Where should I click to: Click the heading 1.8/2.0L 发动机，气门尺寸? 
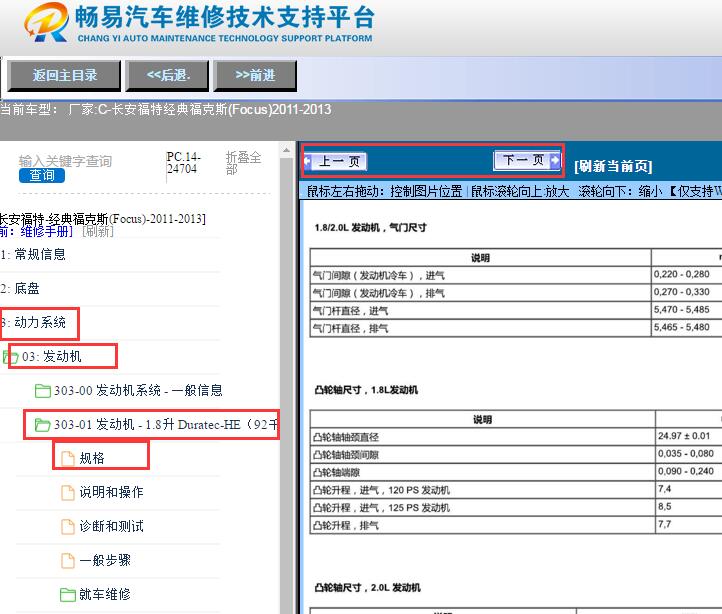[x=370, y=228]
